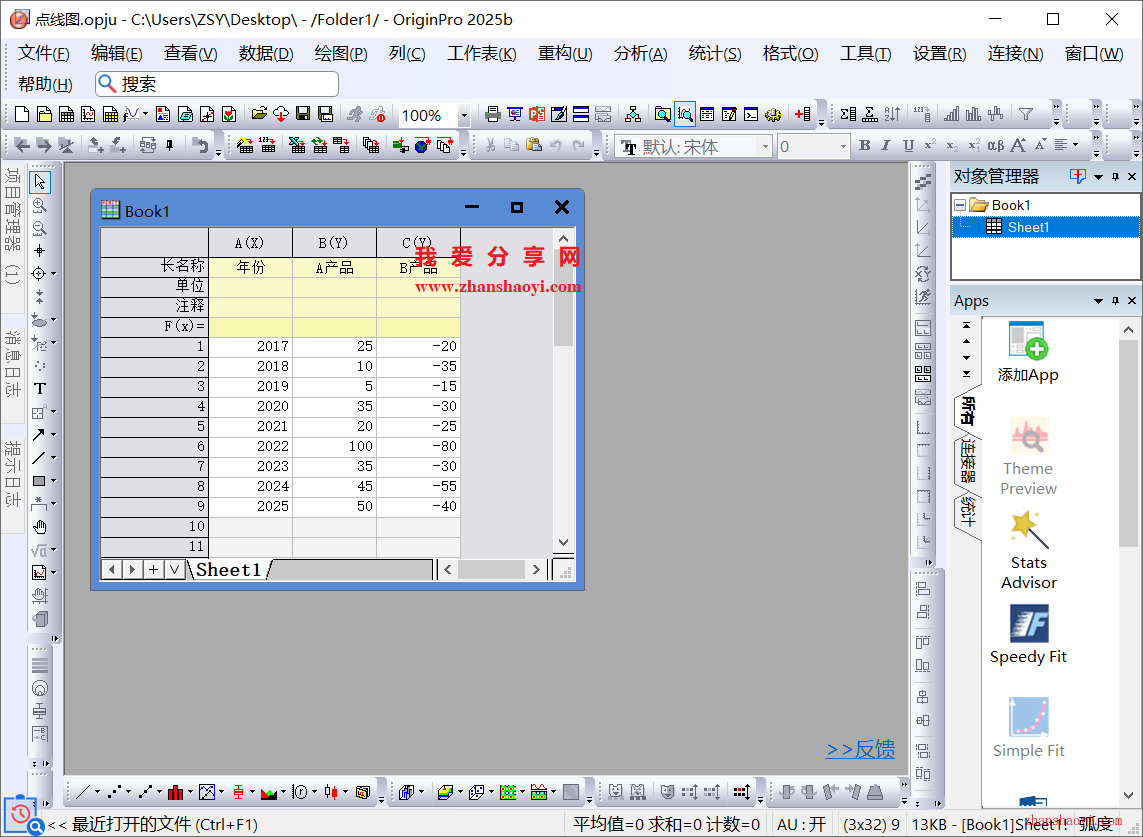The image size is (1143, 837).
Task: Click the >>反馈 feedback link
Action: coord(859,750)
